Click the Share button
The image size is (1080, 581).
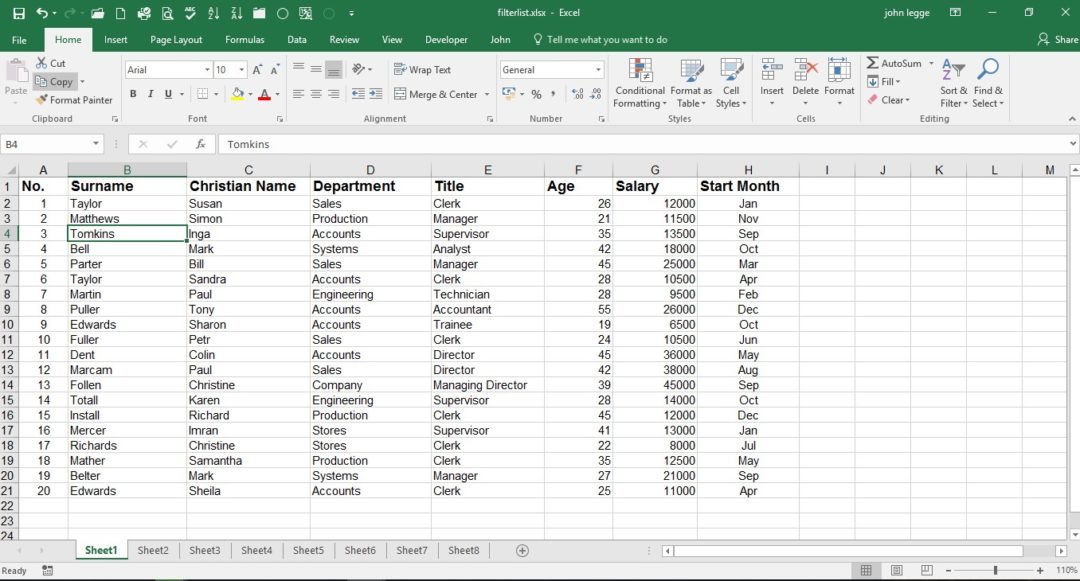[x=1057, y=39]
